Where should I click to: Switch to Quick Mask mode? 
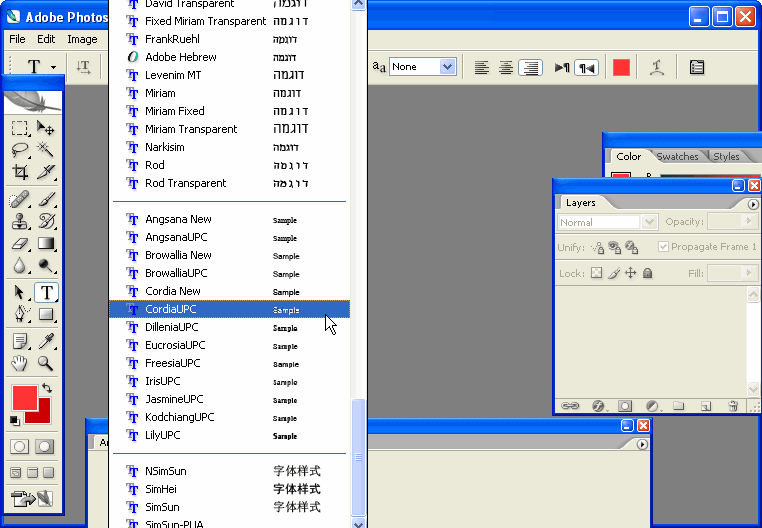pos(44,446)
